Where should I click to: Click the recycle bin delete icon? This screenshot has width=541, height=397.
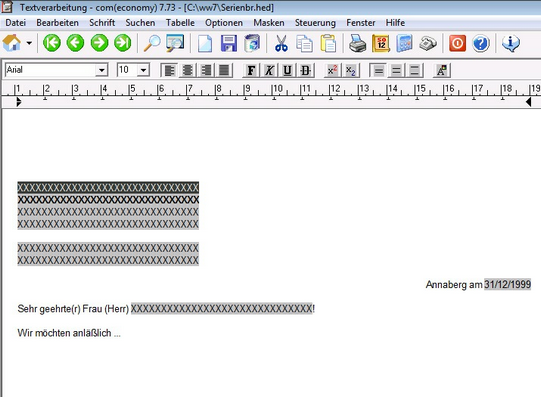click(x=252, y=43)
